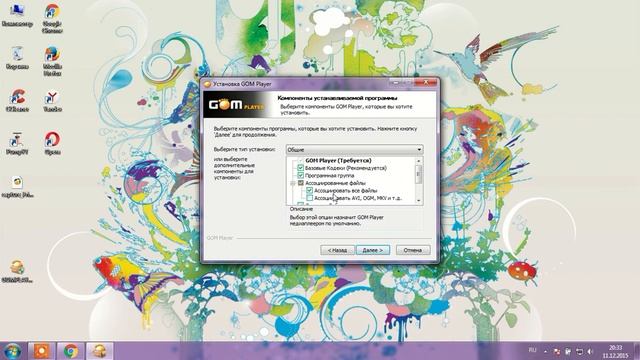Screen dimensions: 640x360
Task: Open the installation type dropdown
Action: 354,149
